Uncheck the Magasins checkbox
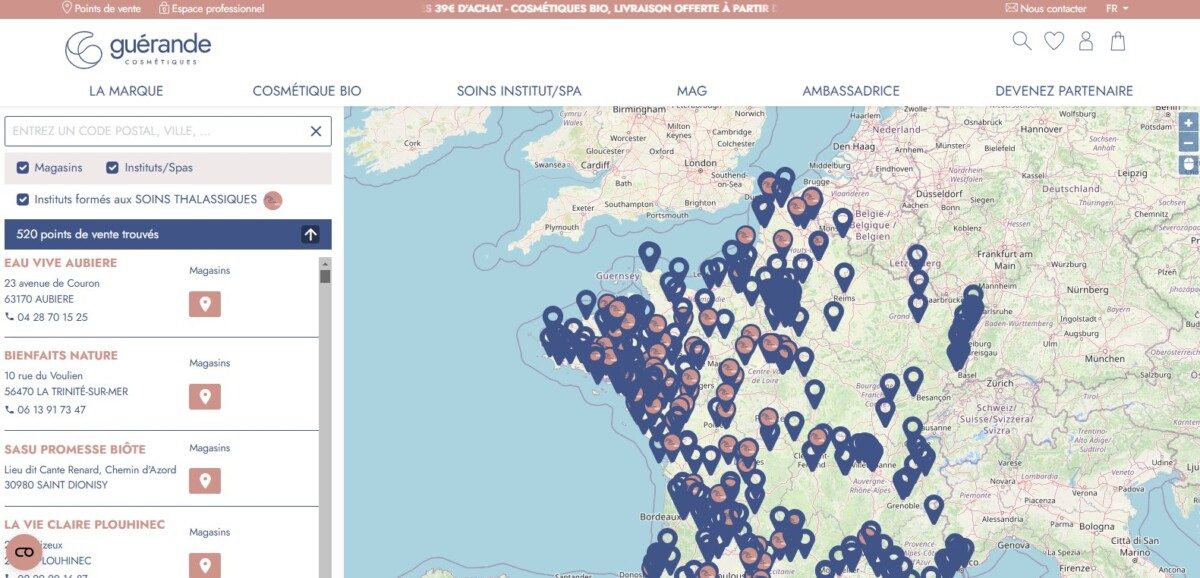The image size is (1200, 578). 23,167
